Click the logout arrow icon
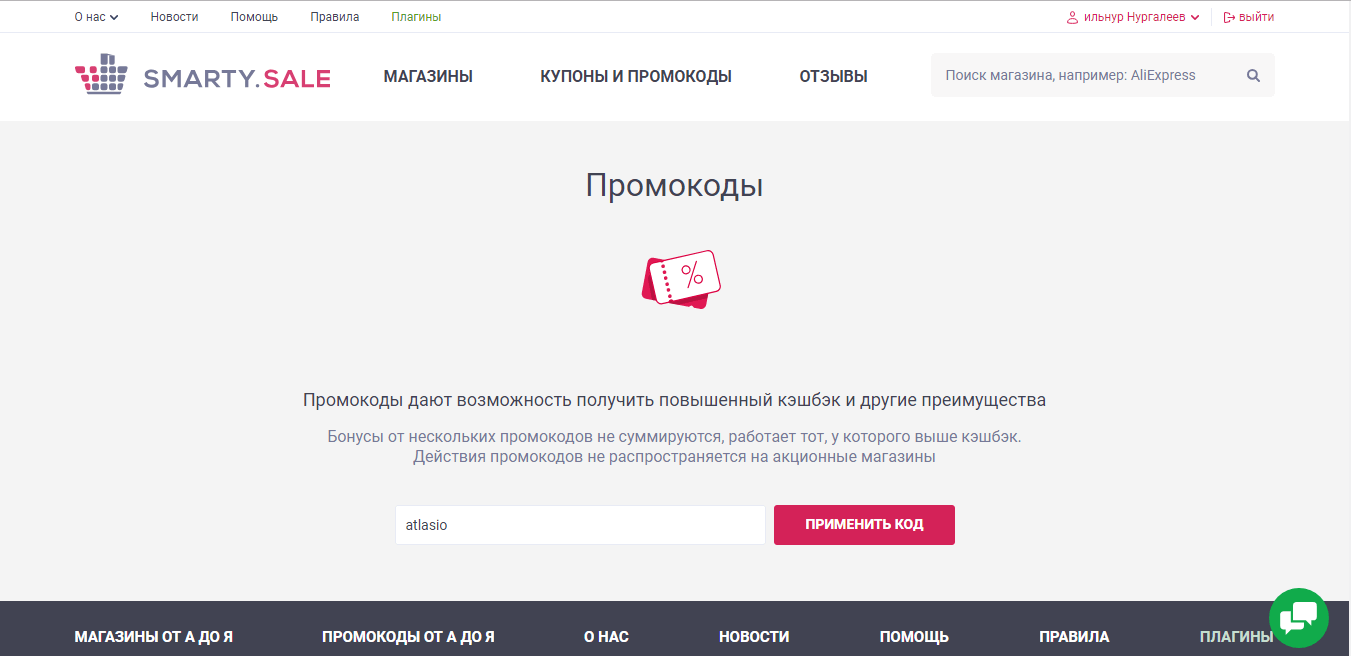This screenshot has height=656, width=1351. tap(1229, 17)
